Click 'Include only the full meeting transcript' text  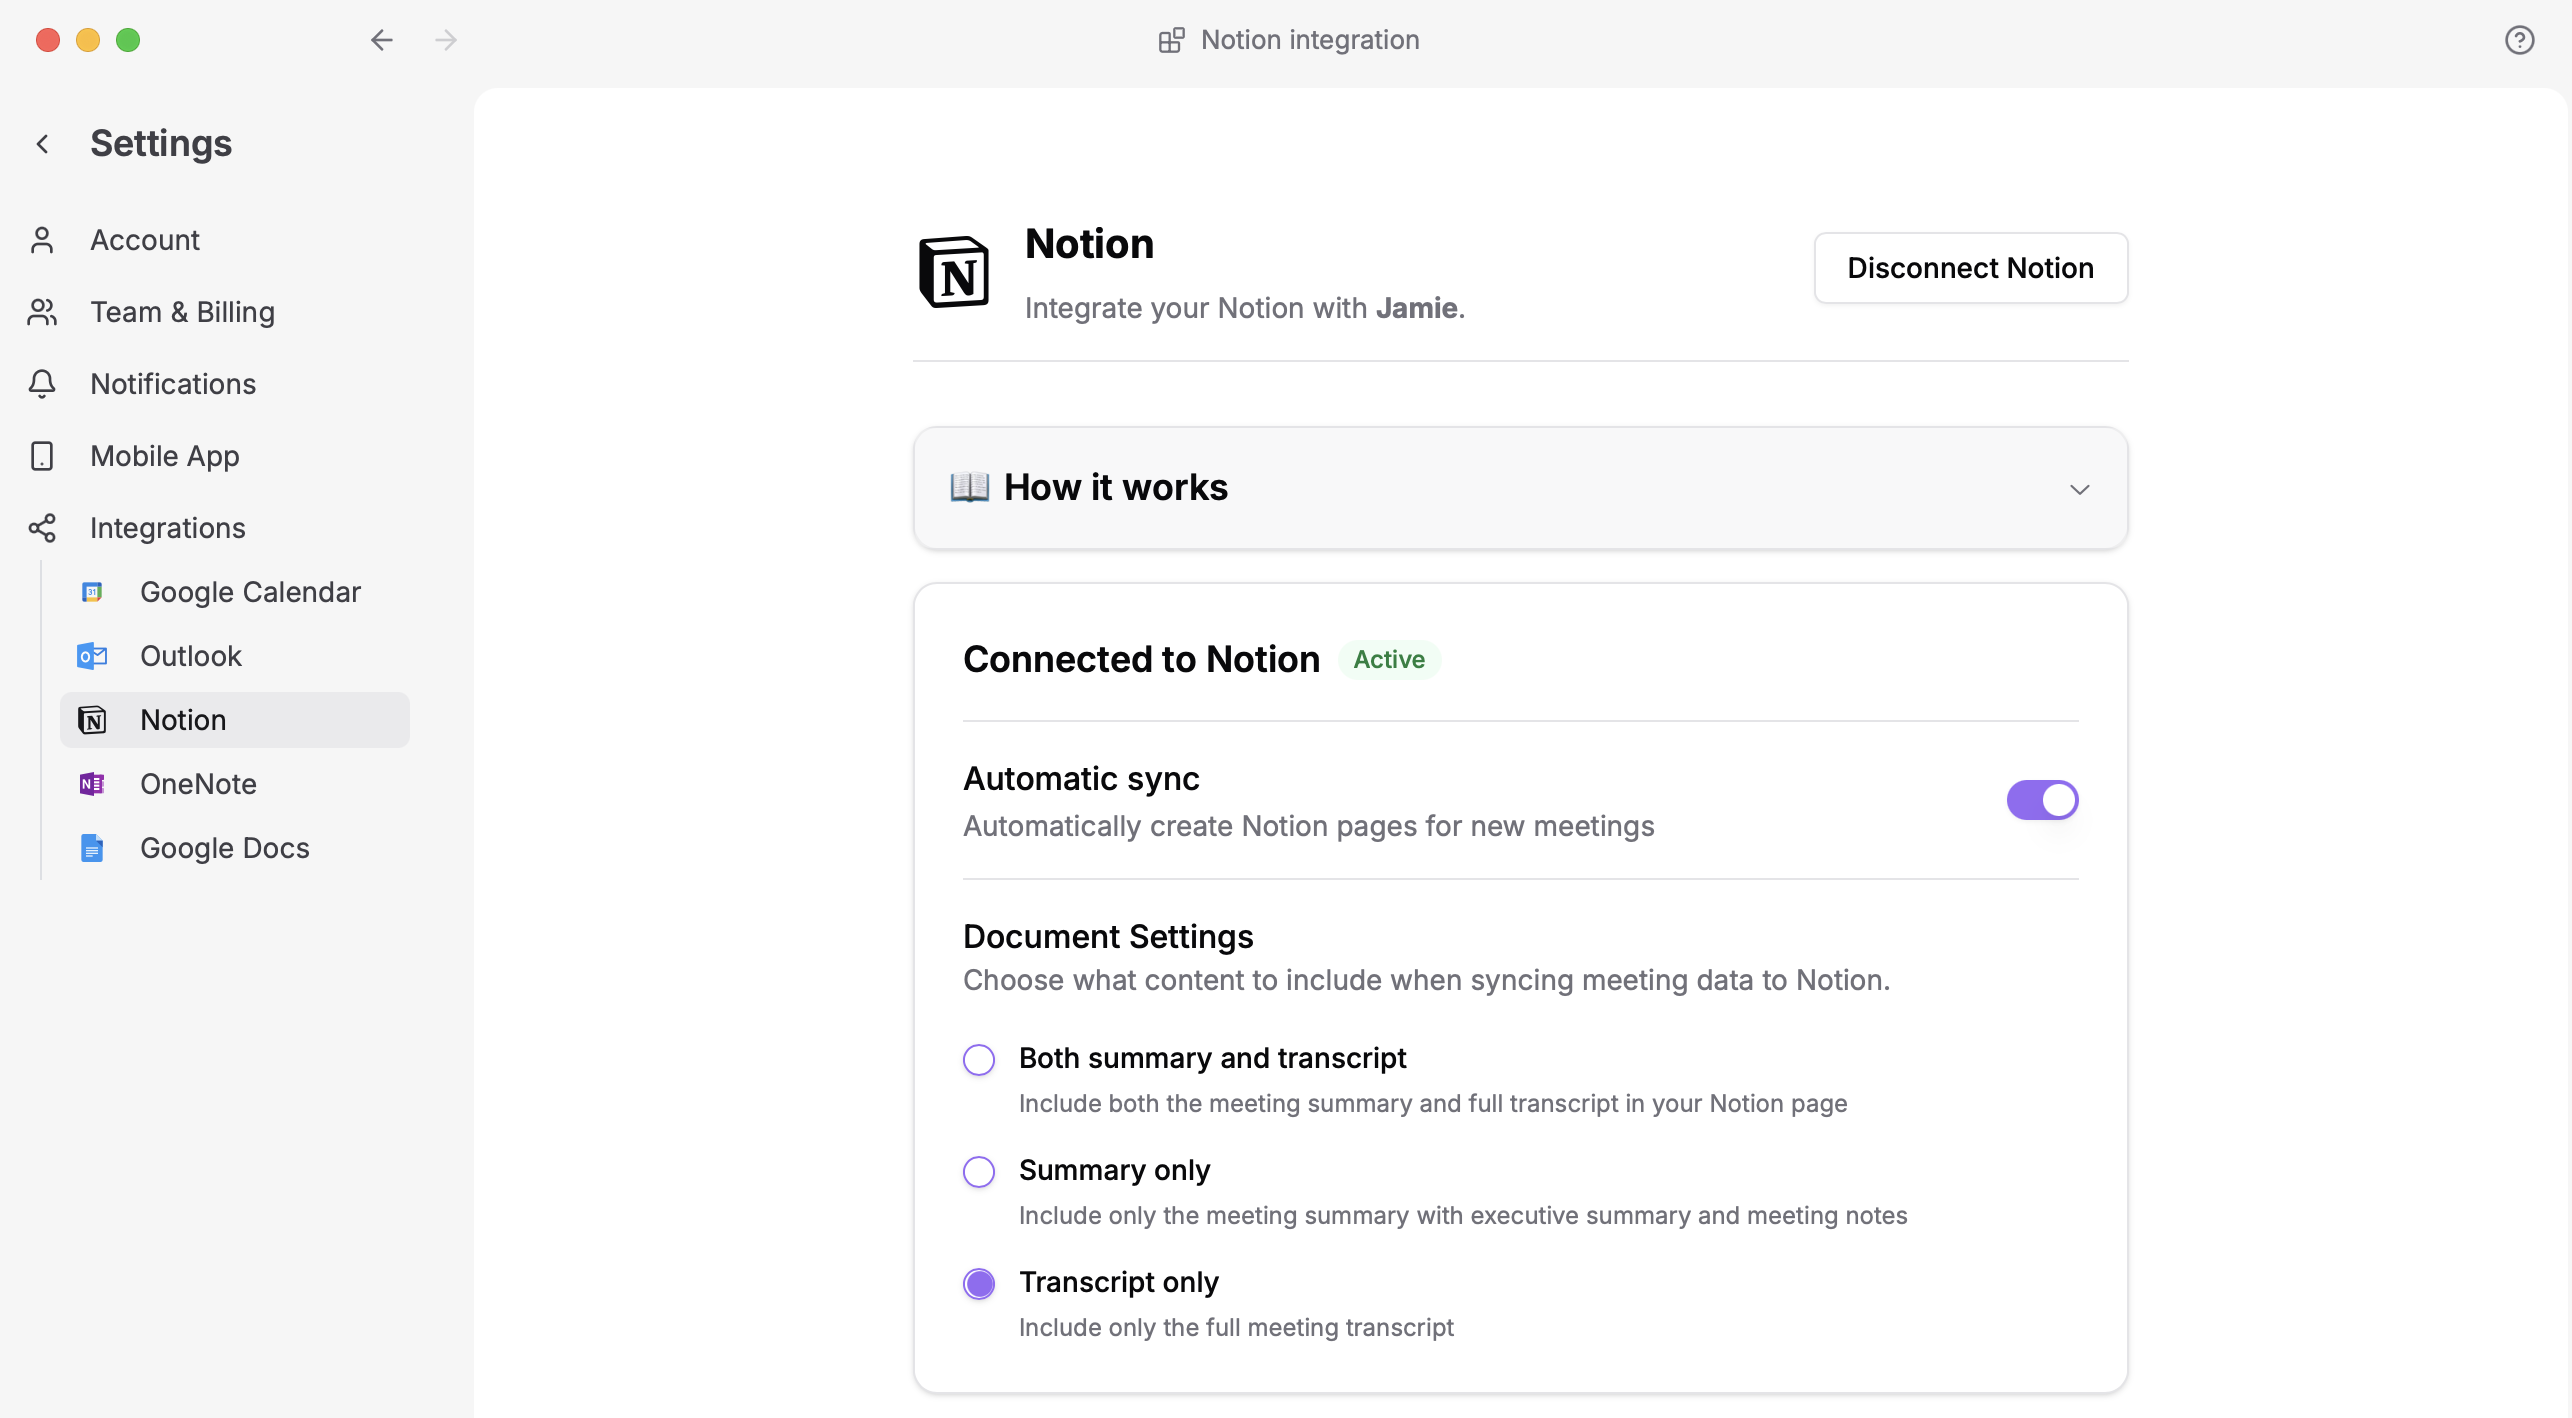click(x=1236, y=1327)
